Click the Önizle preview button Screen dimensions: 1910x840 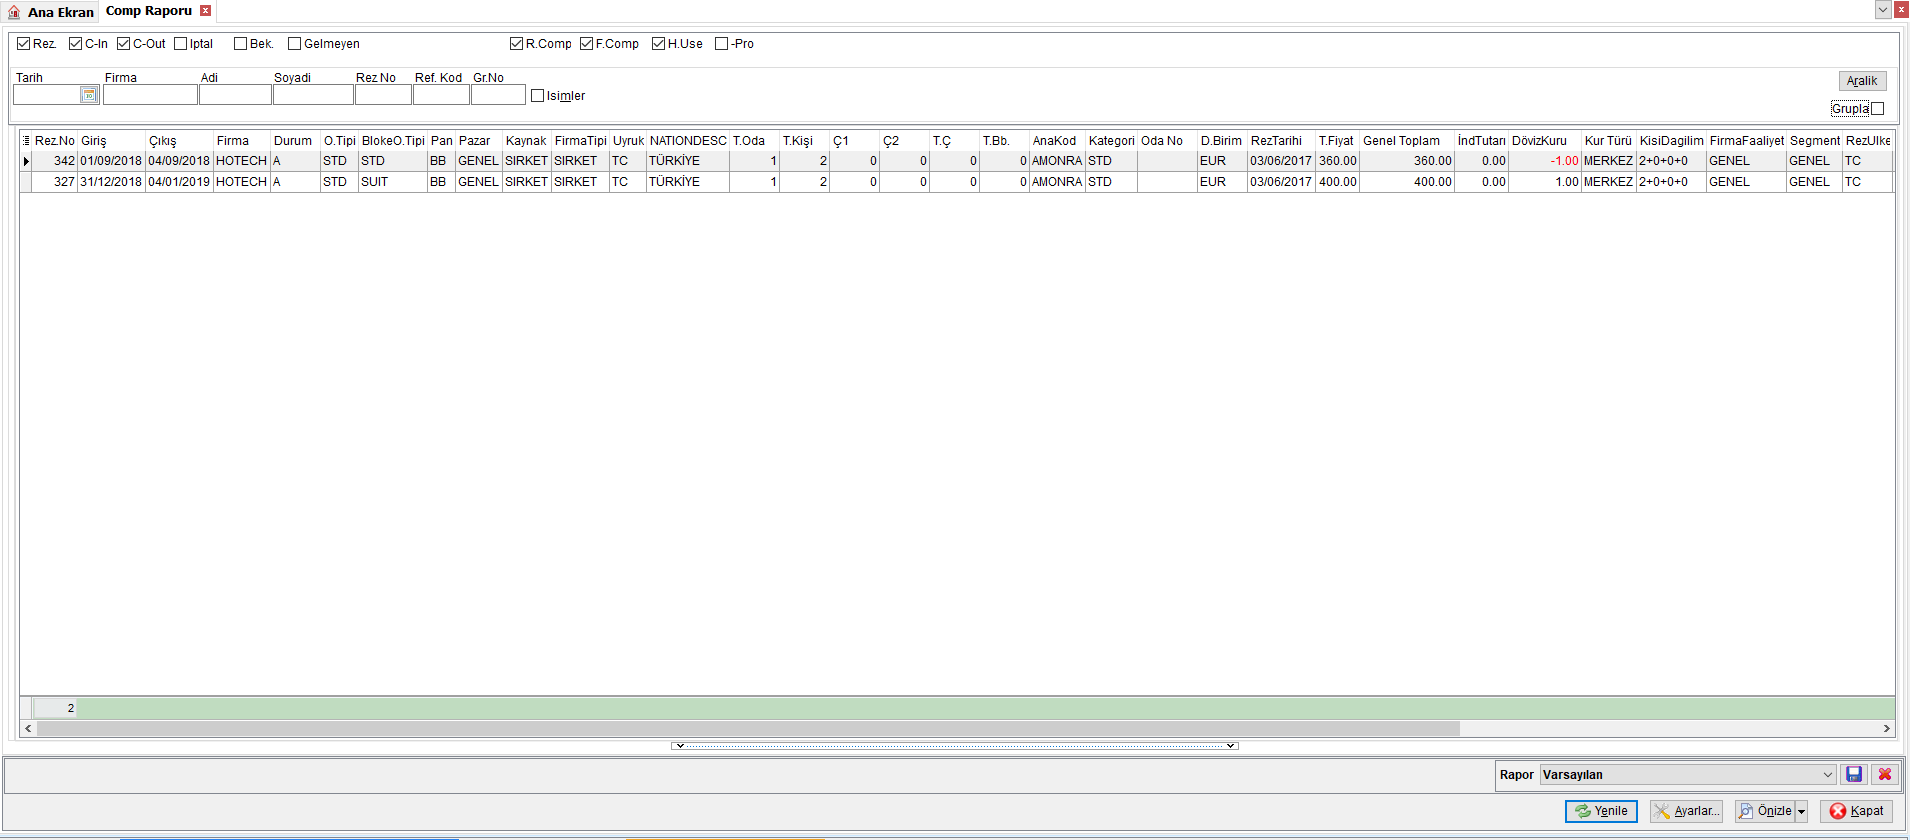tap(1765, 812)
